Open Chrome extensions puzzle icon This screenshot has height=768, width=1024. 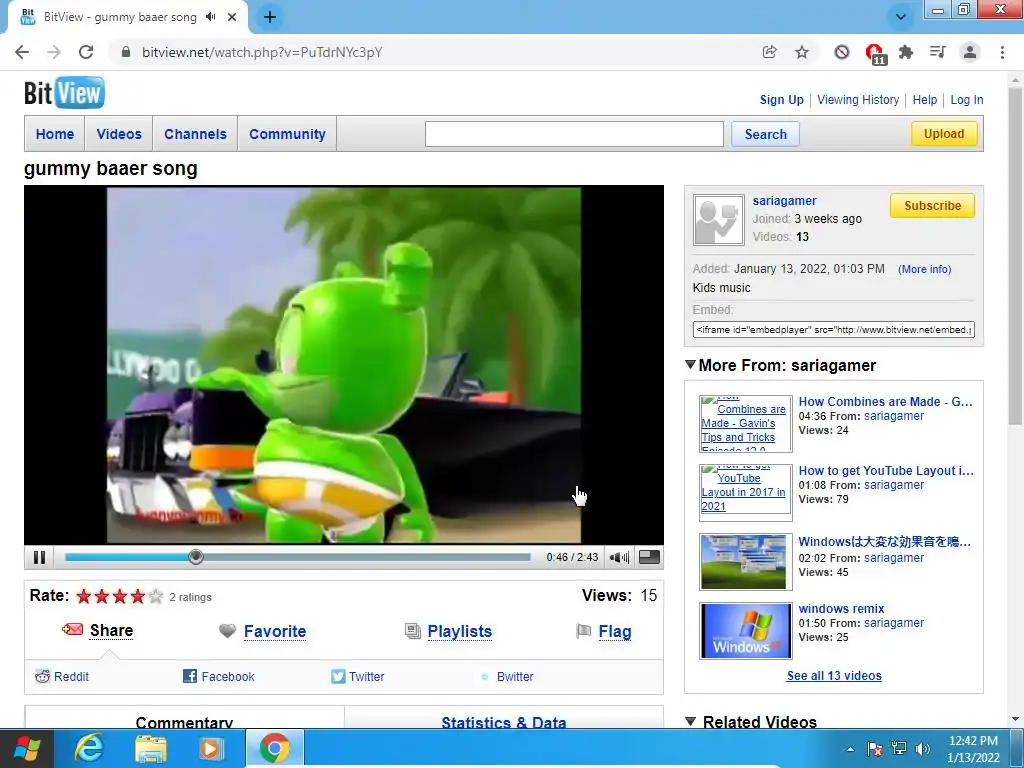click(x=906, y=52)
